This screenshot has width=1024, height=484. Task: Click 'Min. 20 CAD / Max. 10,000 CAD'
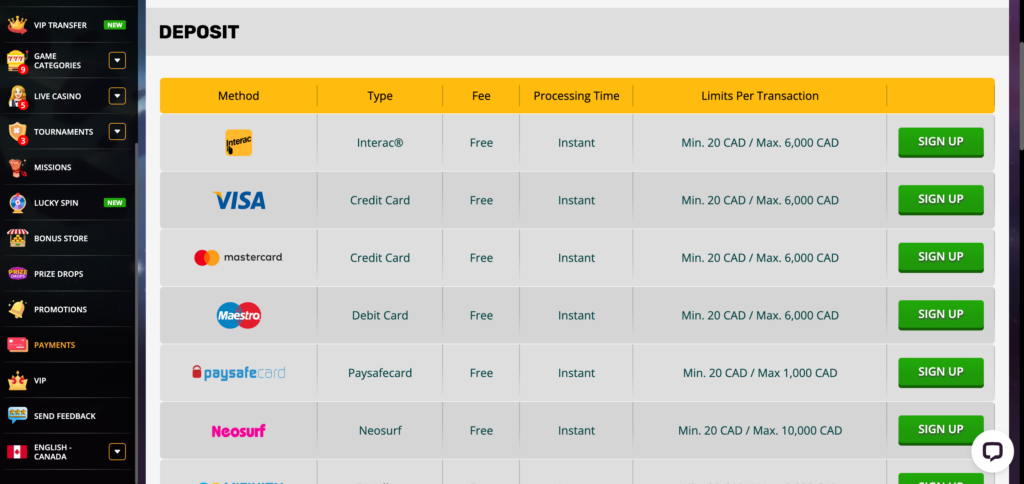pyautogui.click(x=760, y=430)
